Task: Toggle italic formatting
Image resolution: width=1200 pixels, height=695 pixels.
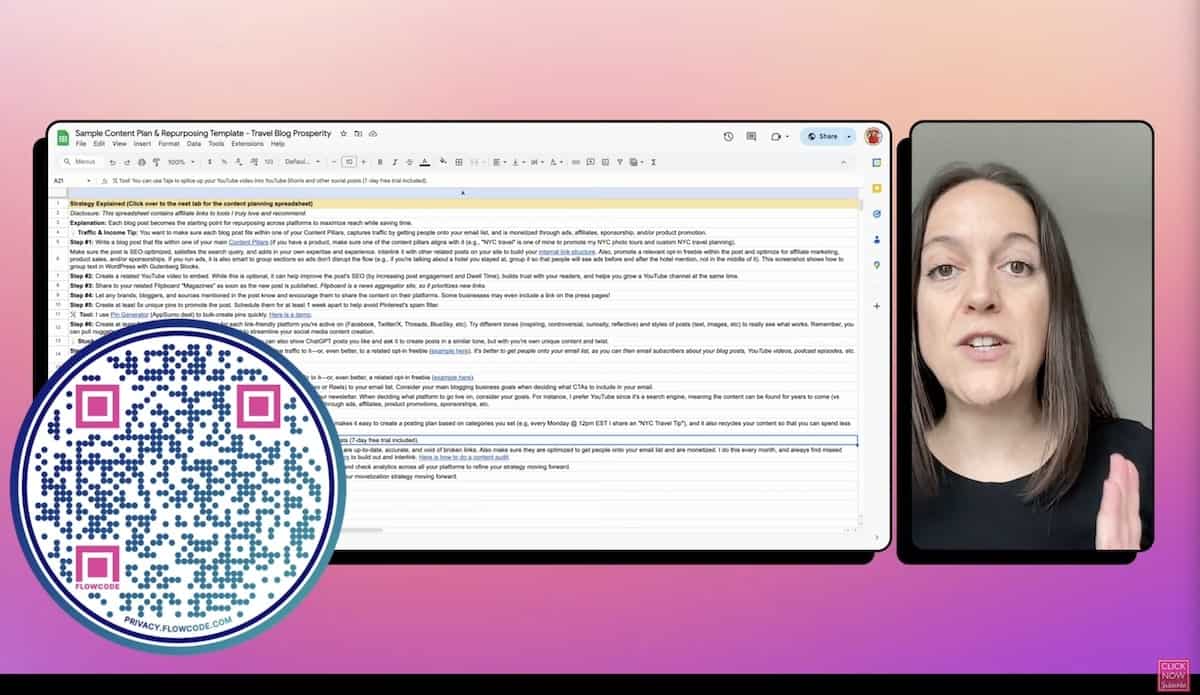Action: pos(395,161)
